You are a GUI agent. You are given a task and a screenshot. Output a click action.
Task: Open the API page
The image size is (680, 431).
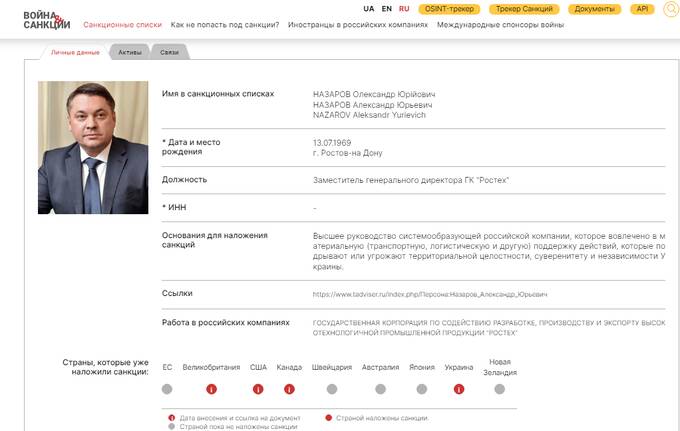pos(642,9)
